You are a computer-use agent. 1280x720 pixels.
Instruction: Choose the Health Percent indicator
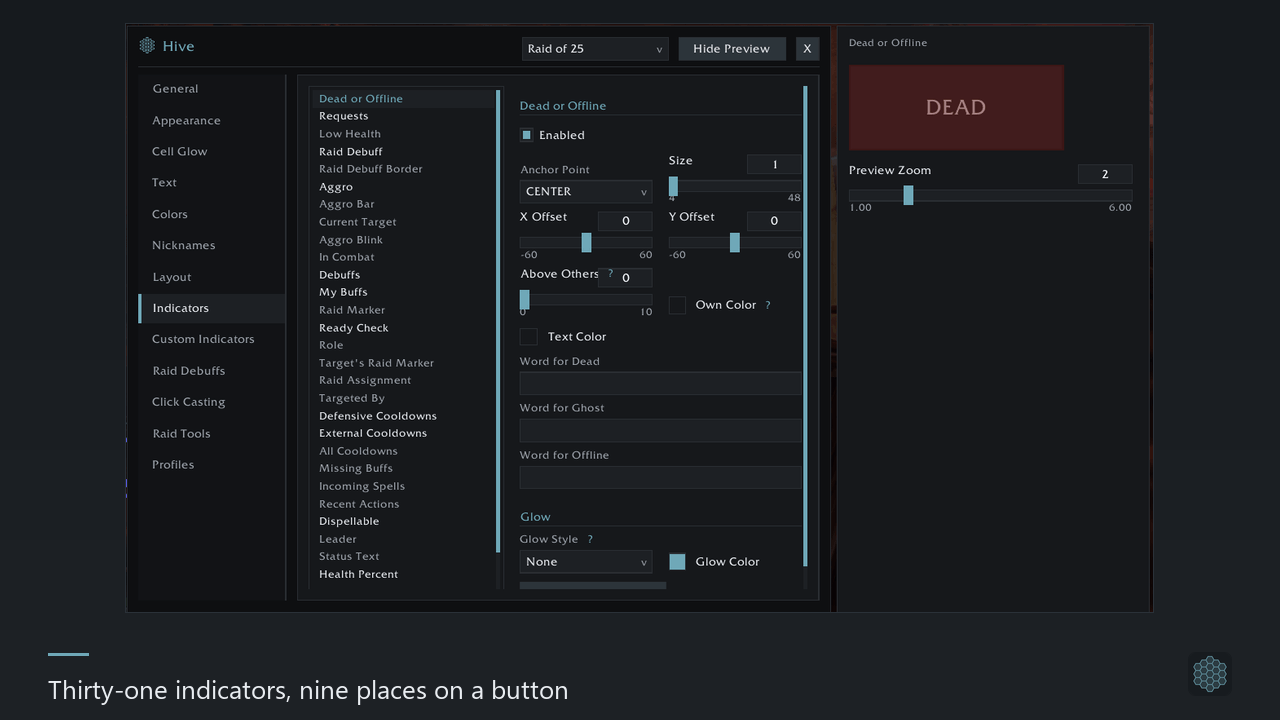(402, 574)
